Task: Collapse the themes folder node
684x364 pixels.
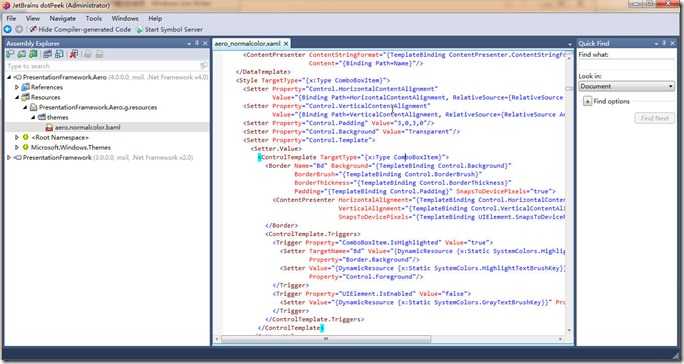Action: coord(33,117)
